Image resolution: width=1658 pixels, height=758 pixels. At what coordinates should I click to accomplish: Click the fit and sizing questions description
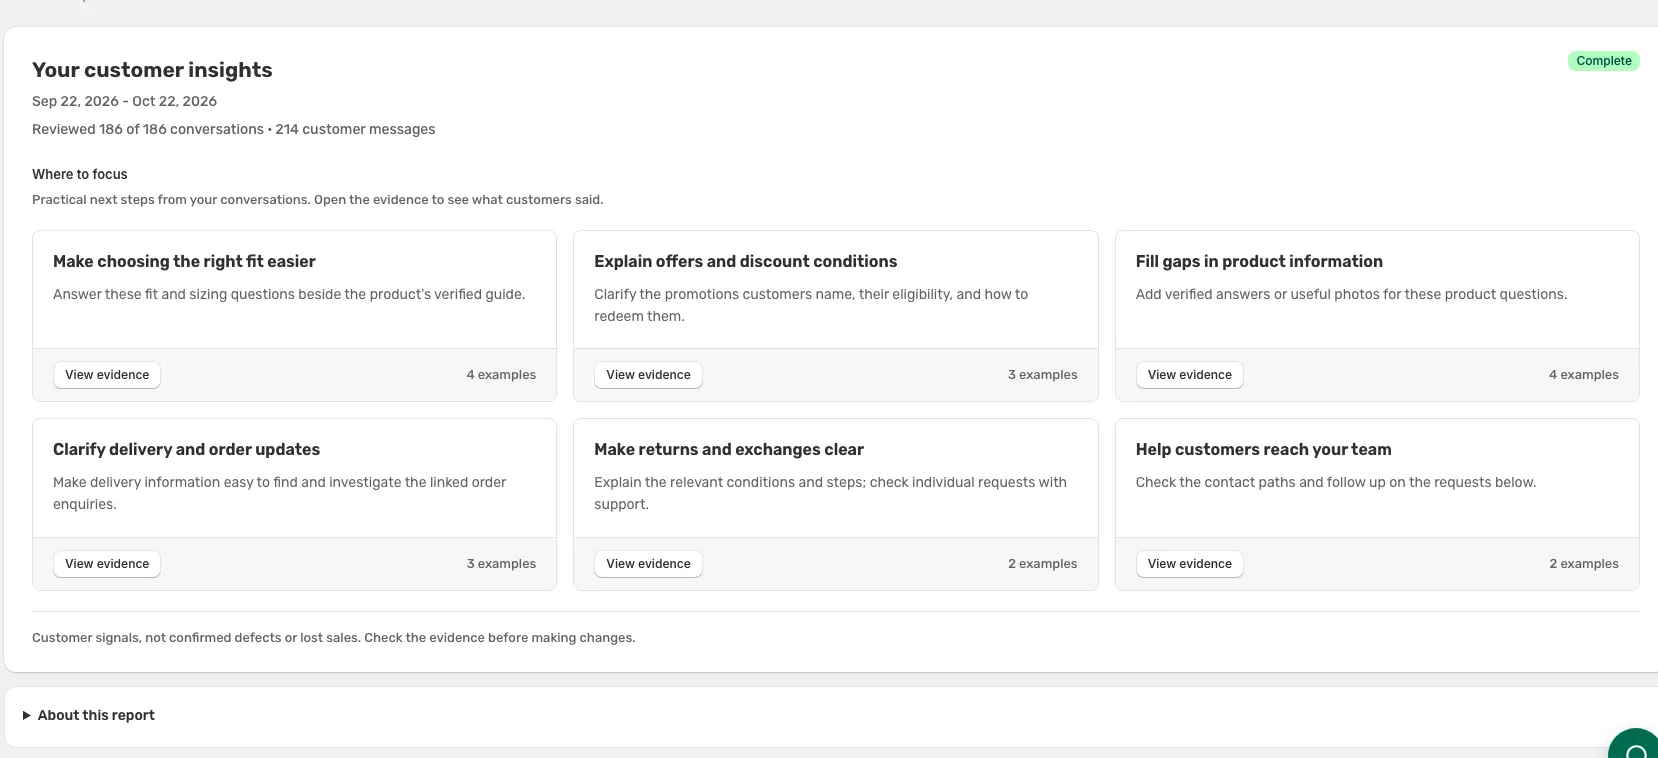[289, 294]
